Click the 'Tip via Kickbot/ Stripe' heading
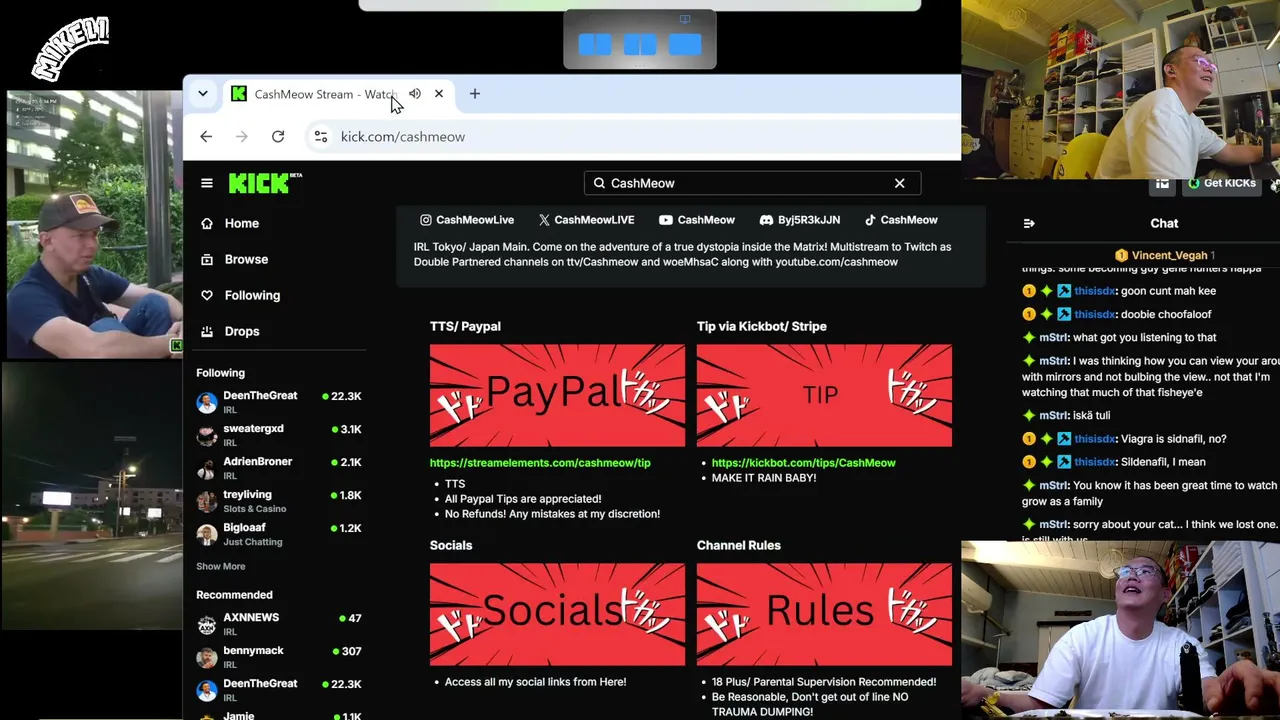This screenshot has width=1280, height=720. 762,326
